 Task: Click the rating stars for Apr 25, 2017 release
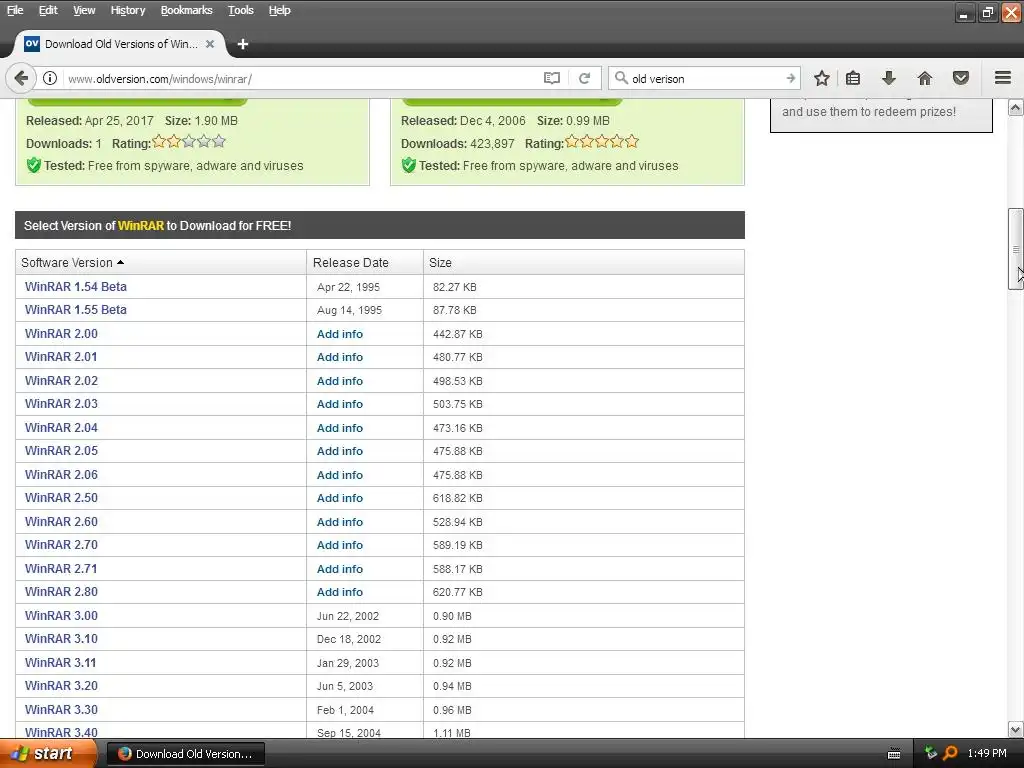(189, 142)
